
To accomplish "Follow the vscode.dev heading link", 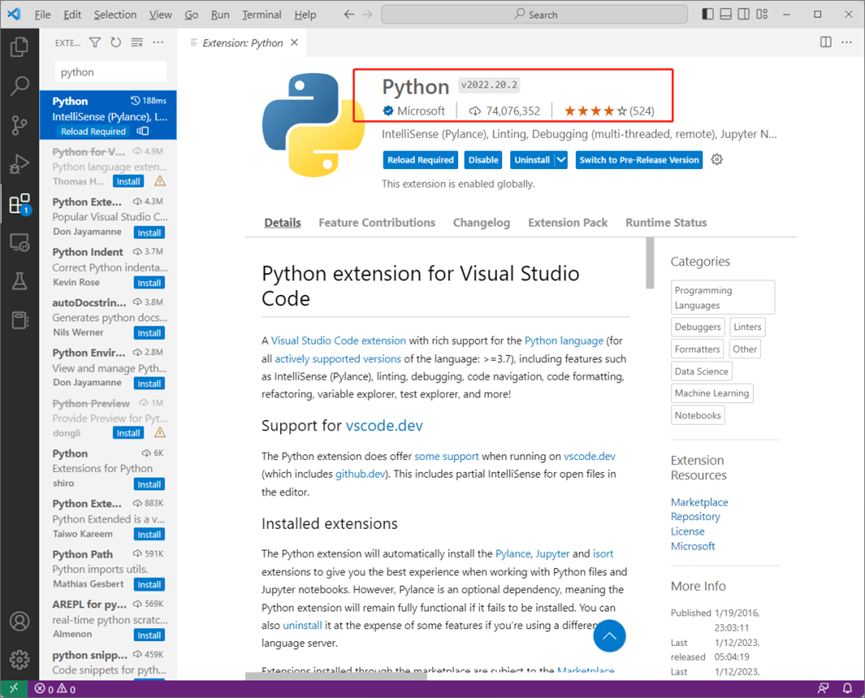I will tap(384, 425).
